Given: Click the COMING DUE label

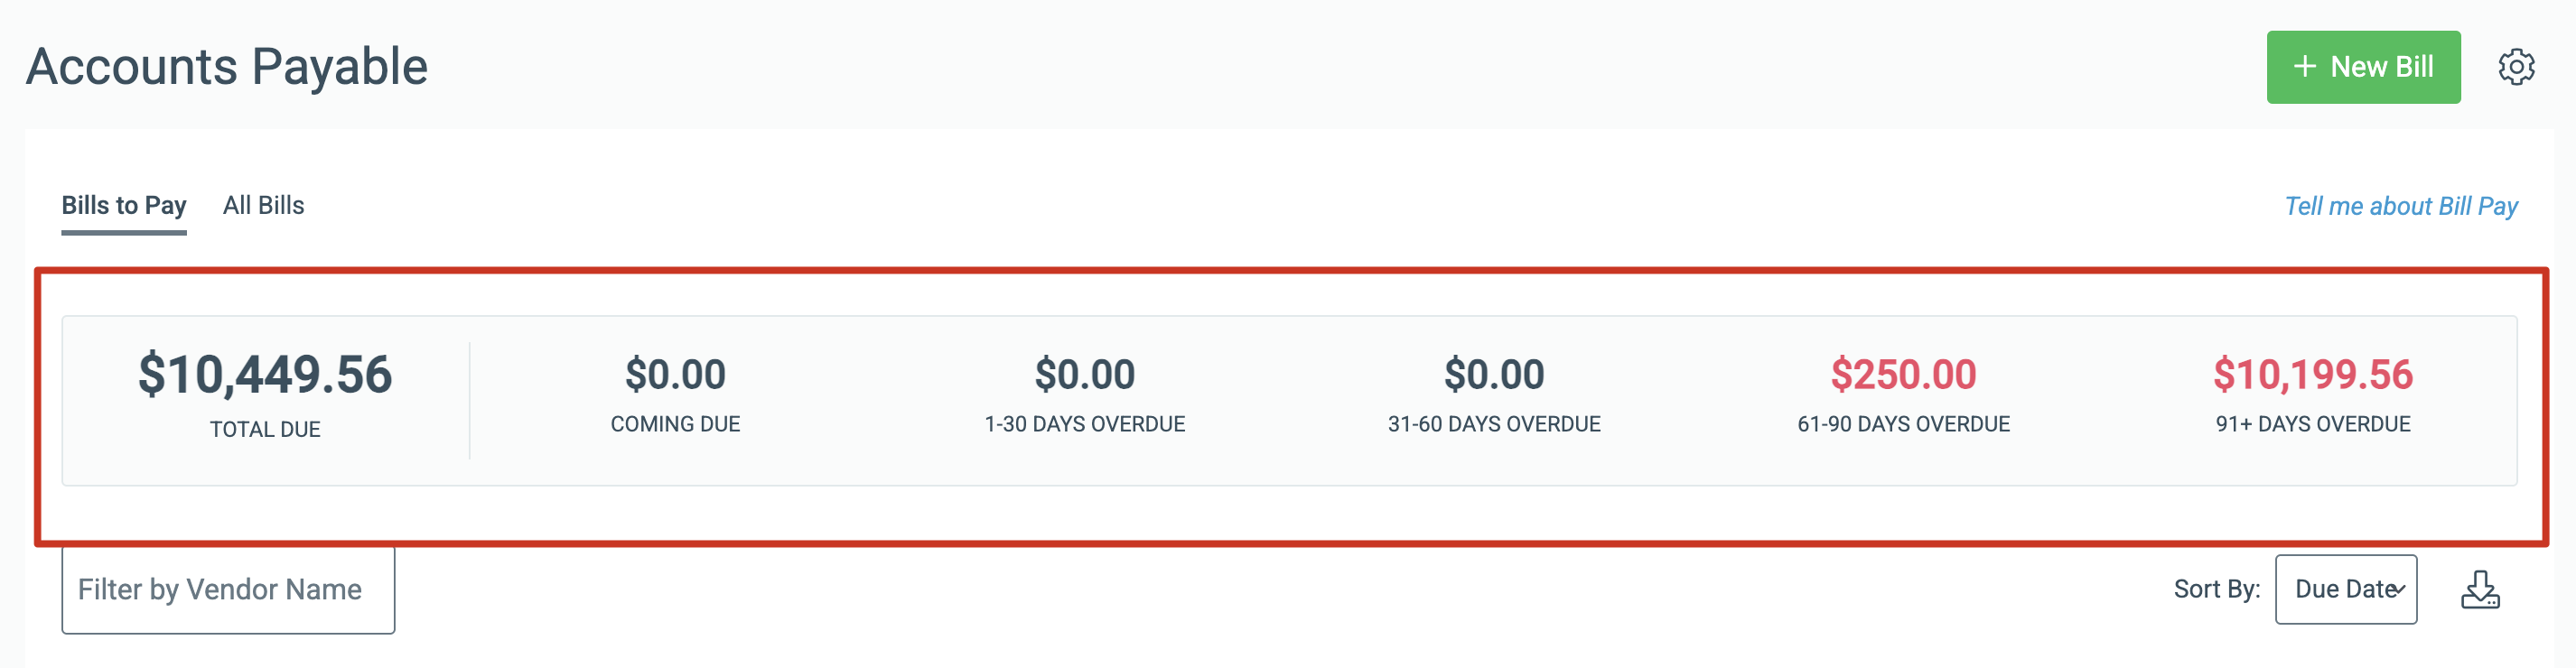Looking at the screenshot, I should (x=675, y=424).
